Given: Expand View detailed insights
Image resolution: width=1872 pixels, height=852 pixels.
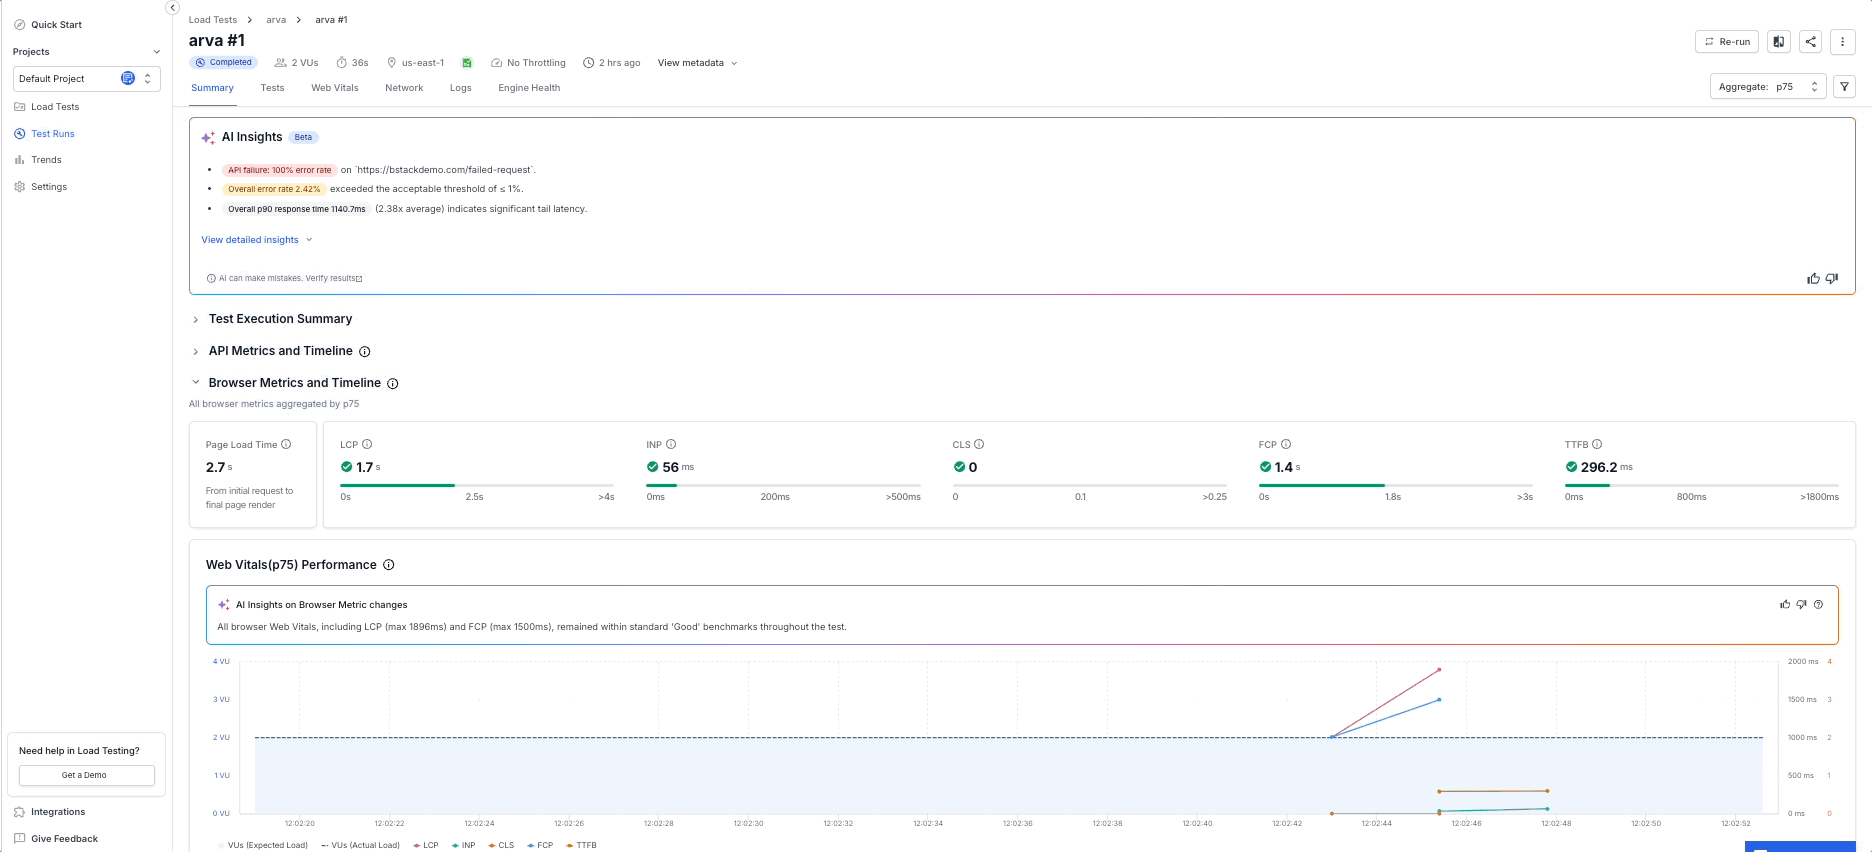Looking at the screenshot, I should pos(257,240).
